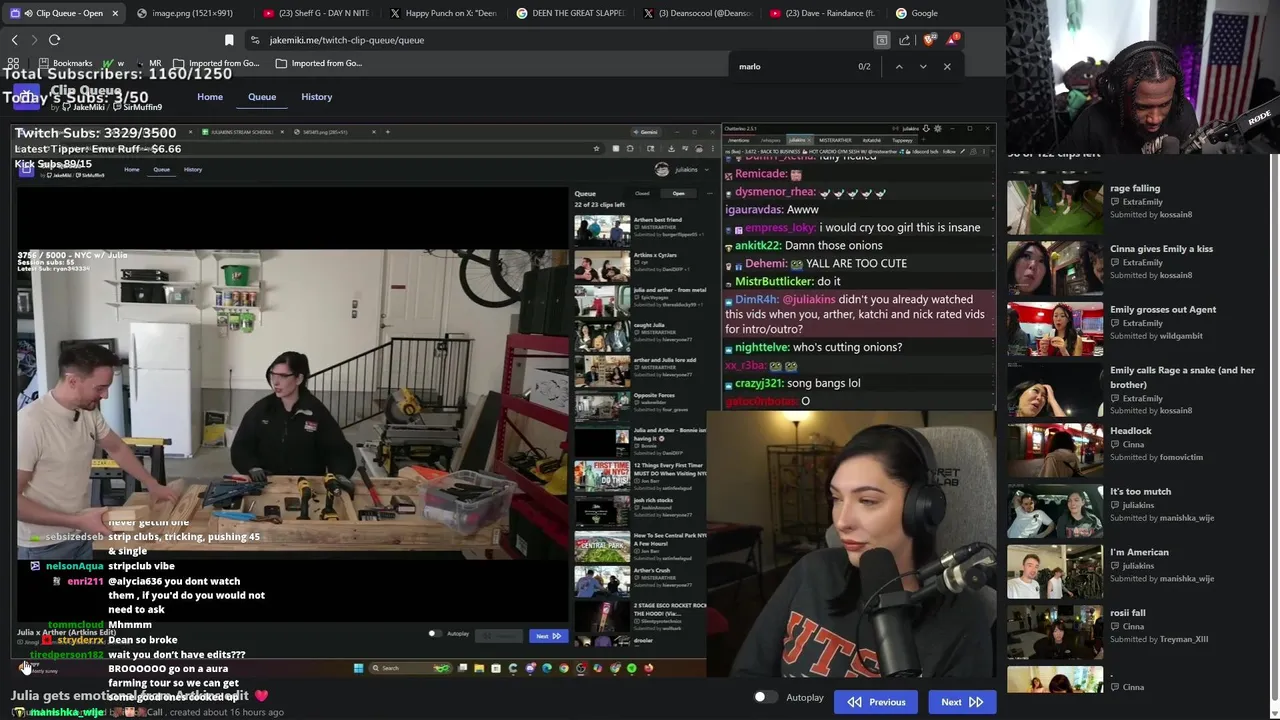Select the Queue nav item
The image size is (1280, 720).
(x=262, y=97)
